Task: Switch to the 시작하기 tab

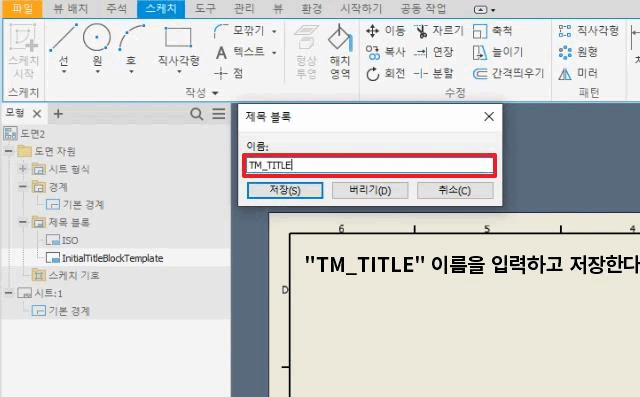Action: pos(361,9)
